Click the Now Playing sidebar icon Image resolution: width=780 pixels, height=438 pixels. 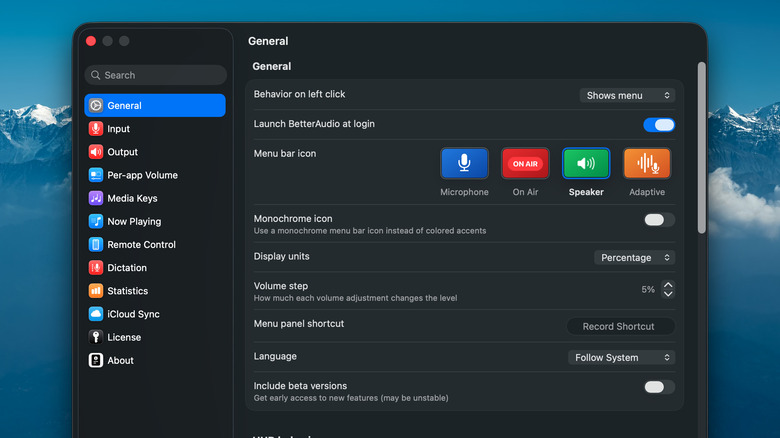[x=96, y=221]
